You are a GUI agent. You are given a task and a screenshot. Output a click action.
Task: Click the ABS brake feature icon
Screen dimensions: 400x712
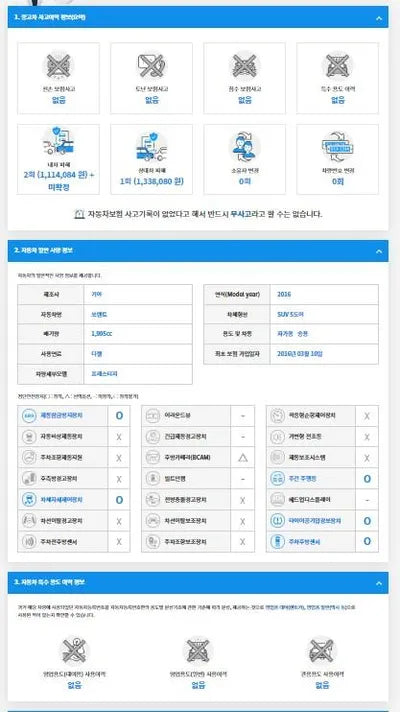29,415
